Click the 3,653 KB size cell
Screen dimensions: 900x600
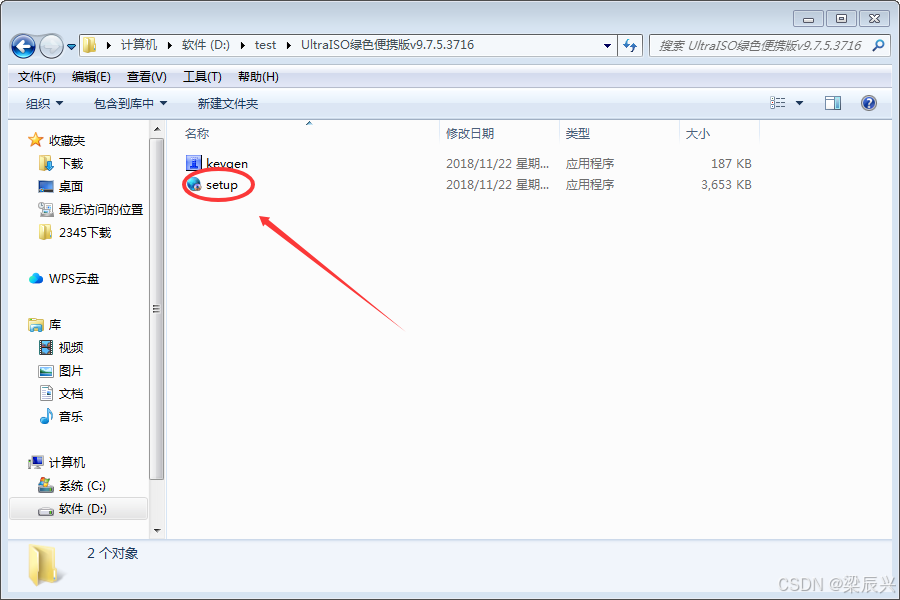[x=726, y=184]
